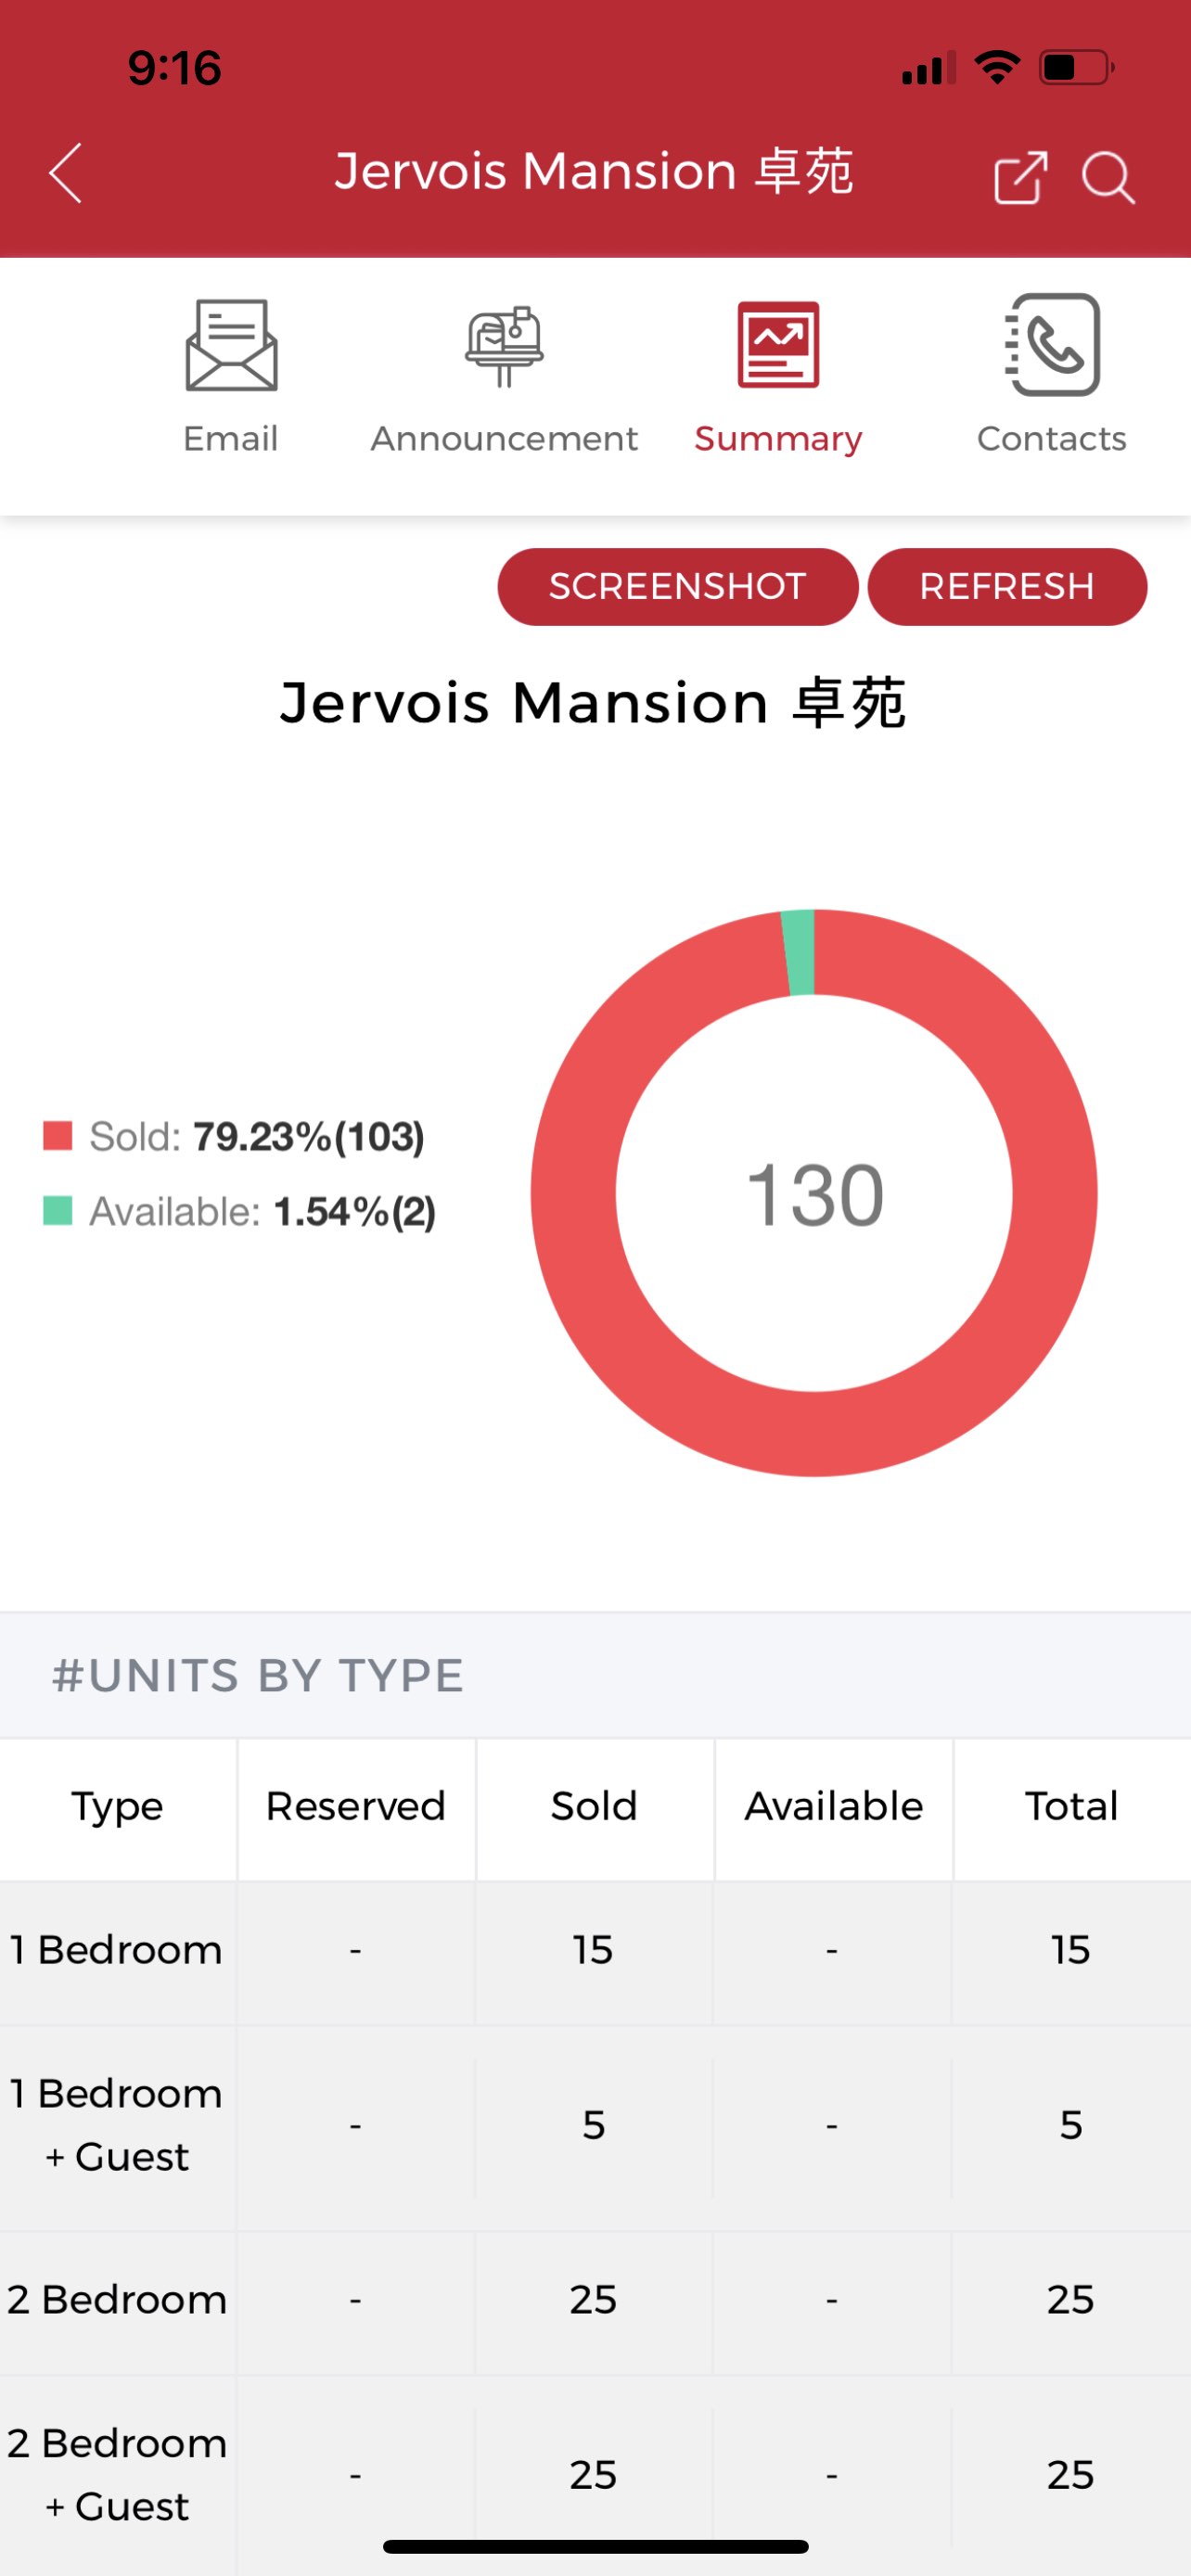
Task: Tap the Available column header
Action: tap(833, 1806)
